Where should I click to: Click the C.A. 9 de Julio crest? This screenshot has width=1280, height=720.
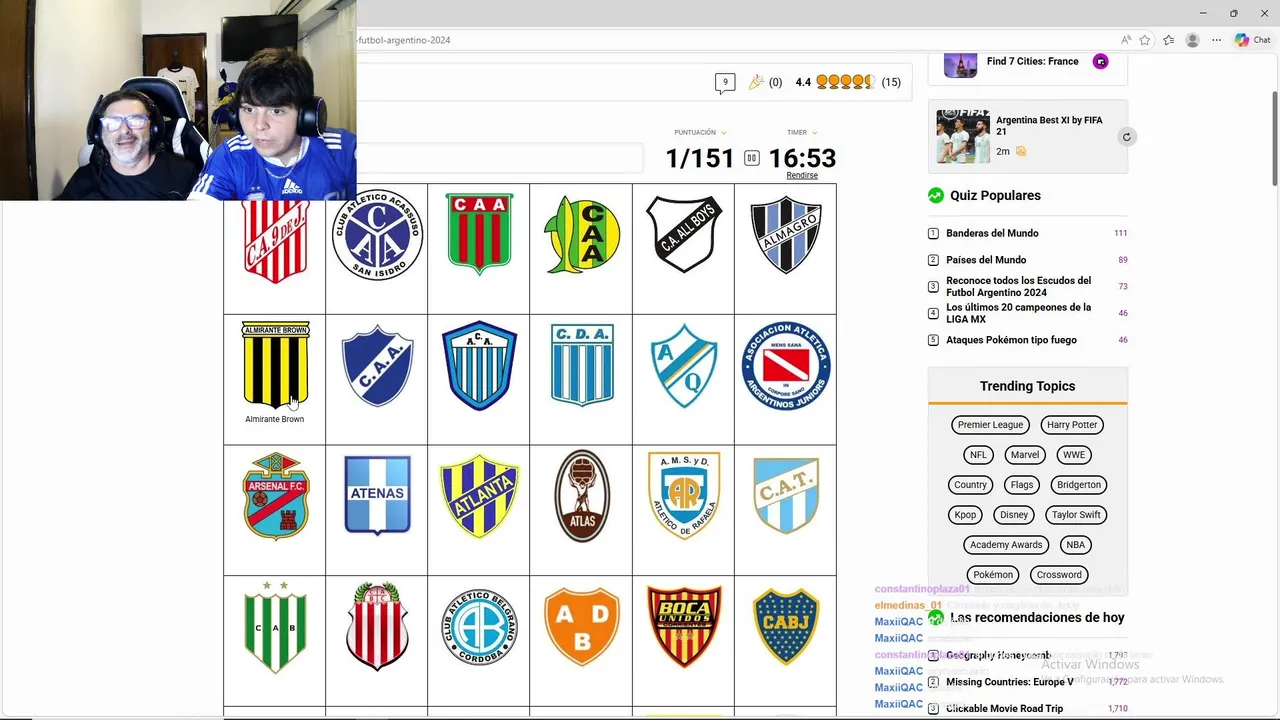(x=275, y=241)
